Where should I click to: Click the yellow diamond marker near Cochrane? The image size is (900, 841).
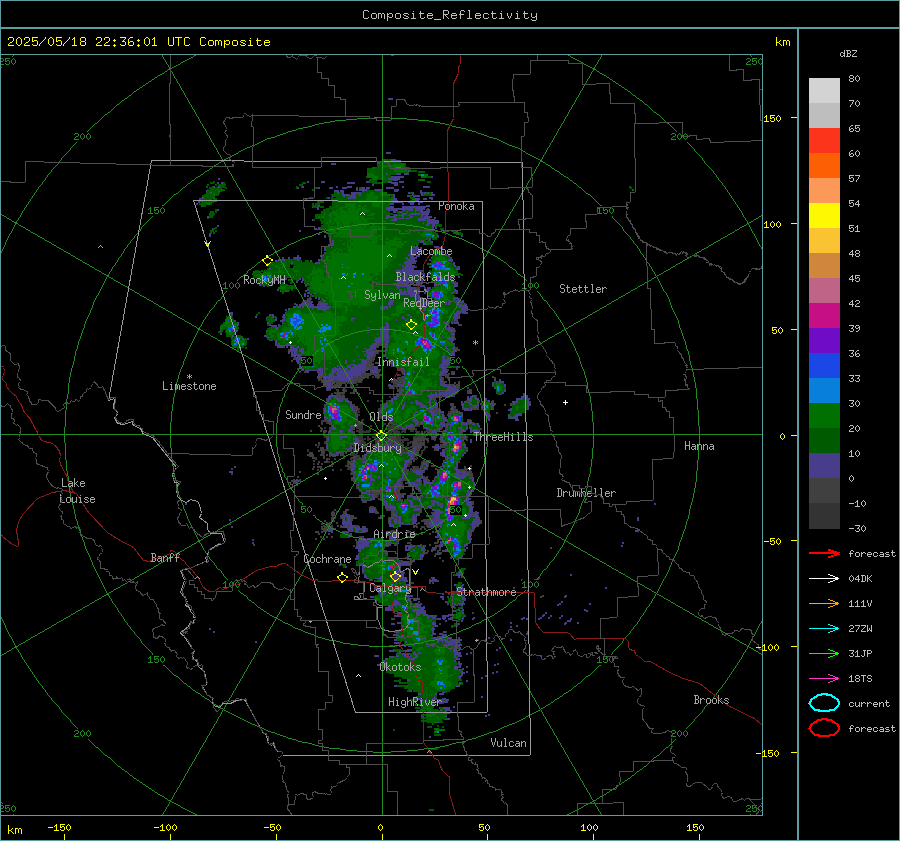343,577
